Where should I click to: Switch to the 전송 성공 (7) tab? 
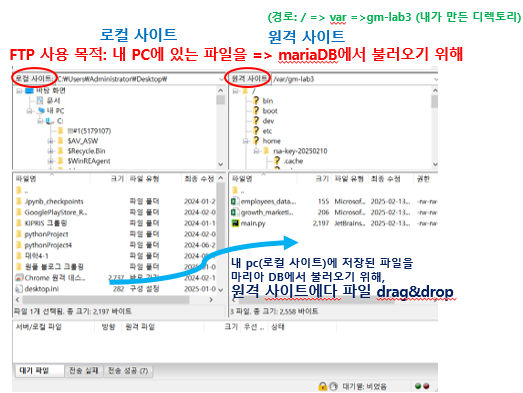(128, 371)
